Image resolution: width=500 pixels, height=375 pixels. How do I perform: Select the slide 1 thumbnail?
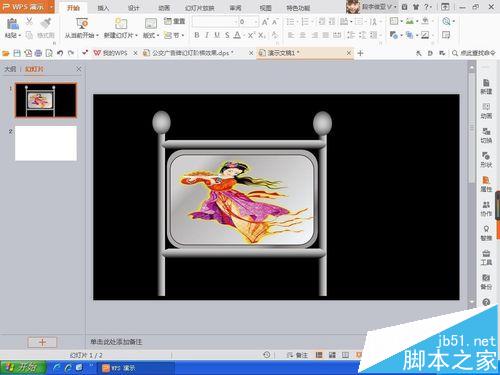pyautogui.click(x=46, y=100)
